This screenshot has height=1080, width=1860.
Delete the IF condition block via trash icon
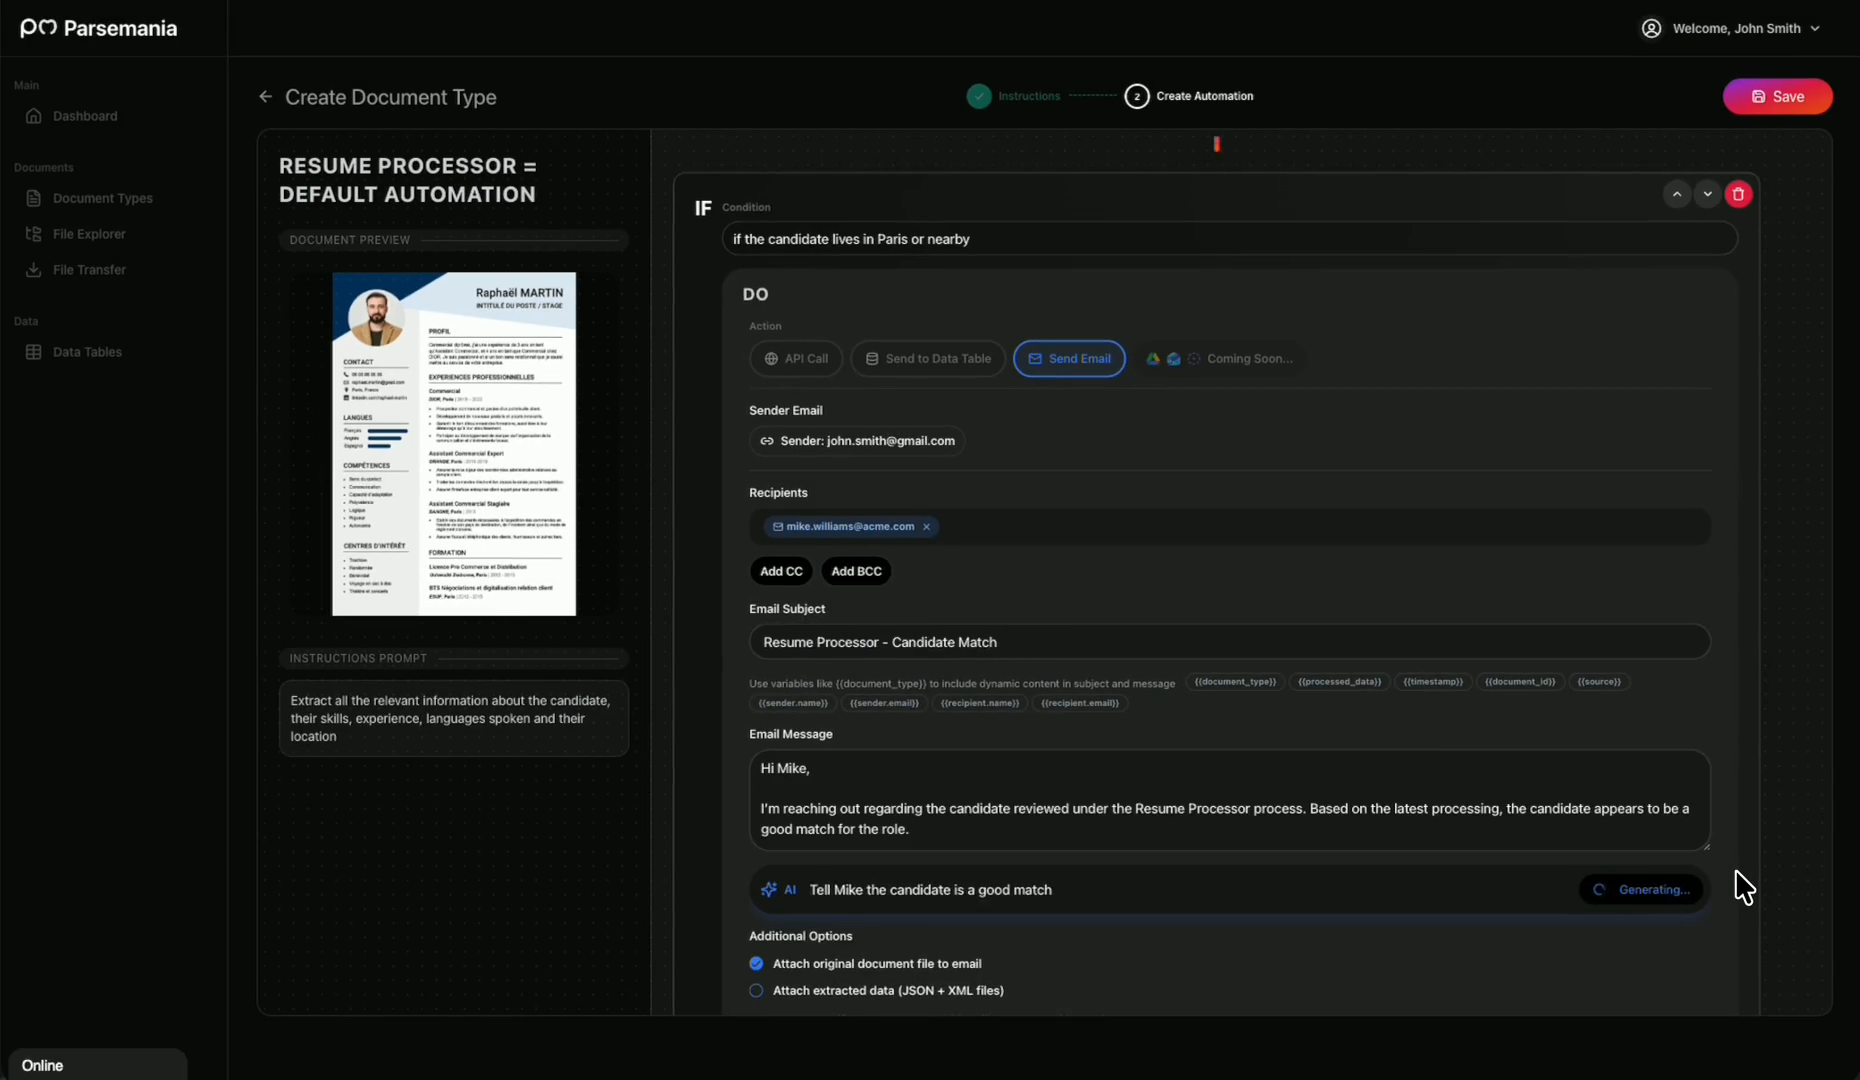tap(1739, 193)
